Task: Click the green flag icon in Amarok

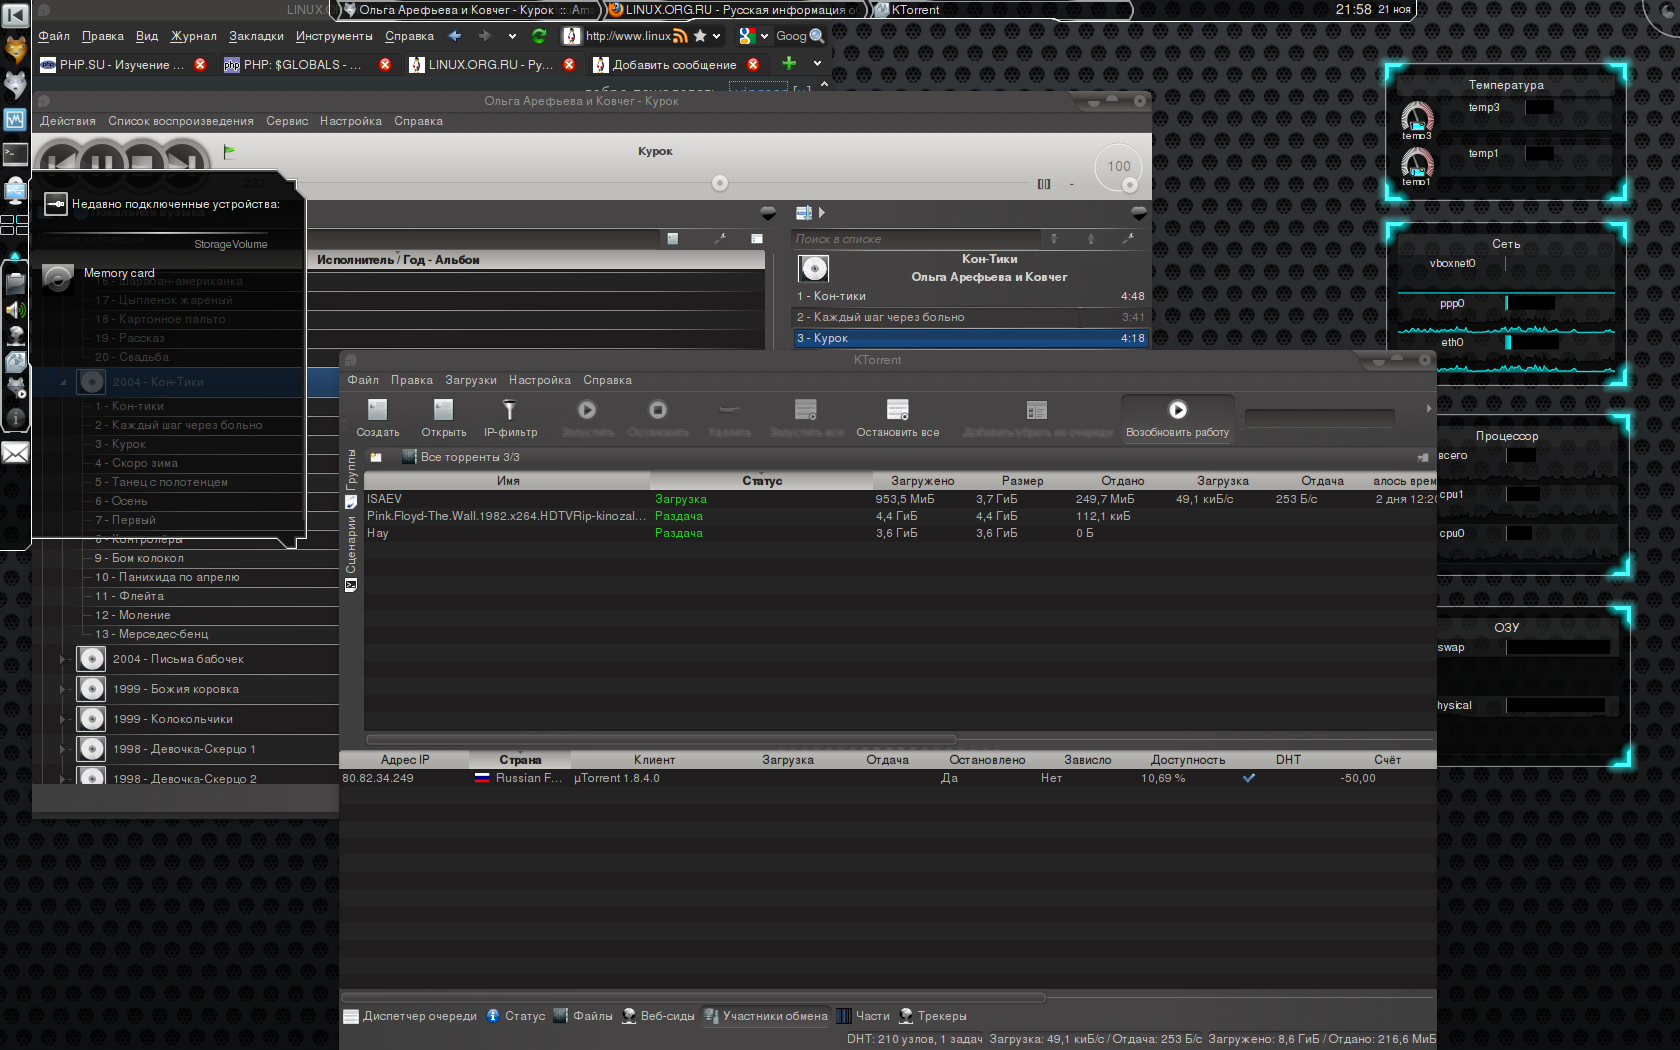Action: pyautogui.click(x=229, y=152)
